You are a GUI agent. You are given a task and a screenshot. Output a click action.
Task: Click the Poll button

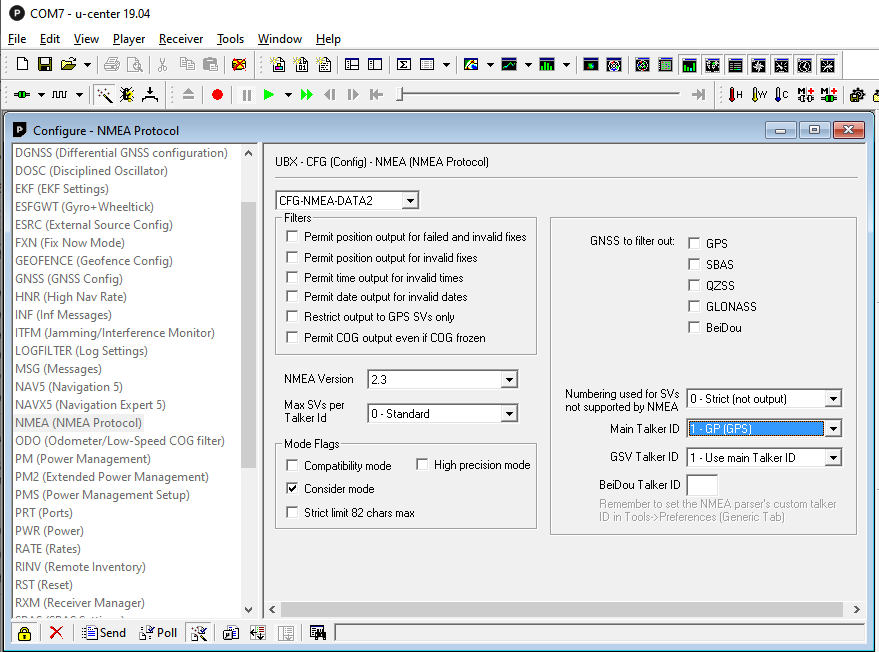158,633
